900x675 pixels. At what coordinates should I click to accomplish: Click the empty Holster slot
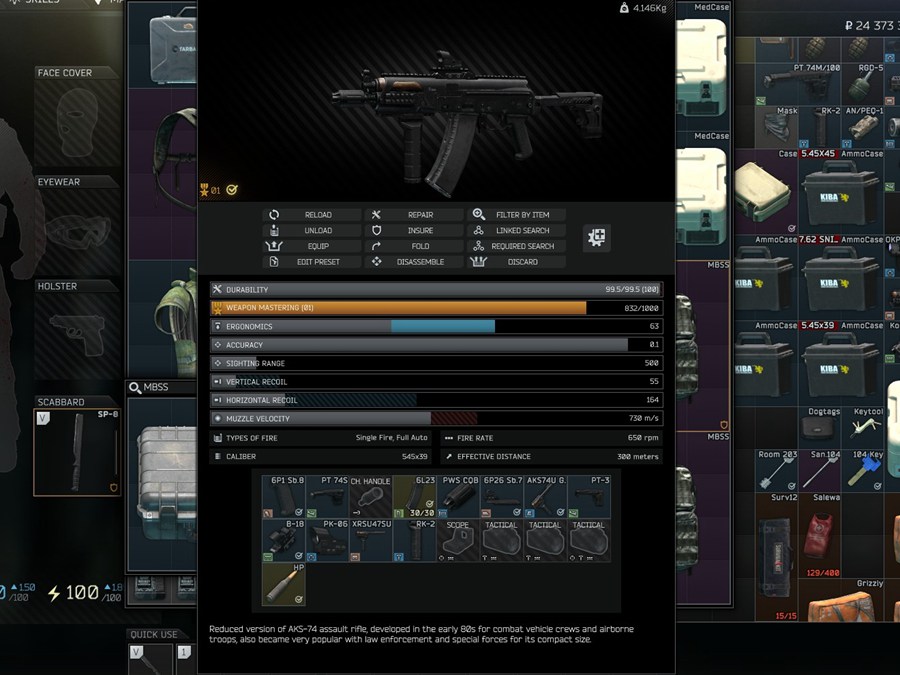(77, 336)
